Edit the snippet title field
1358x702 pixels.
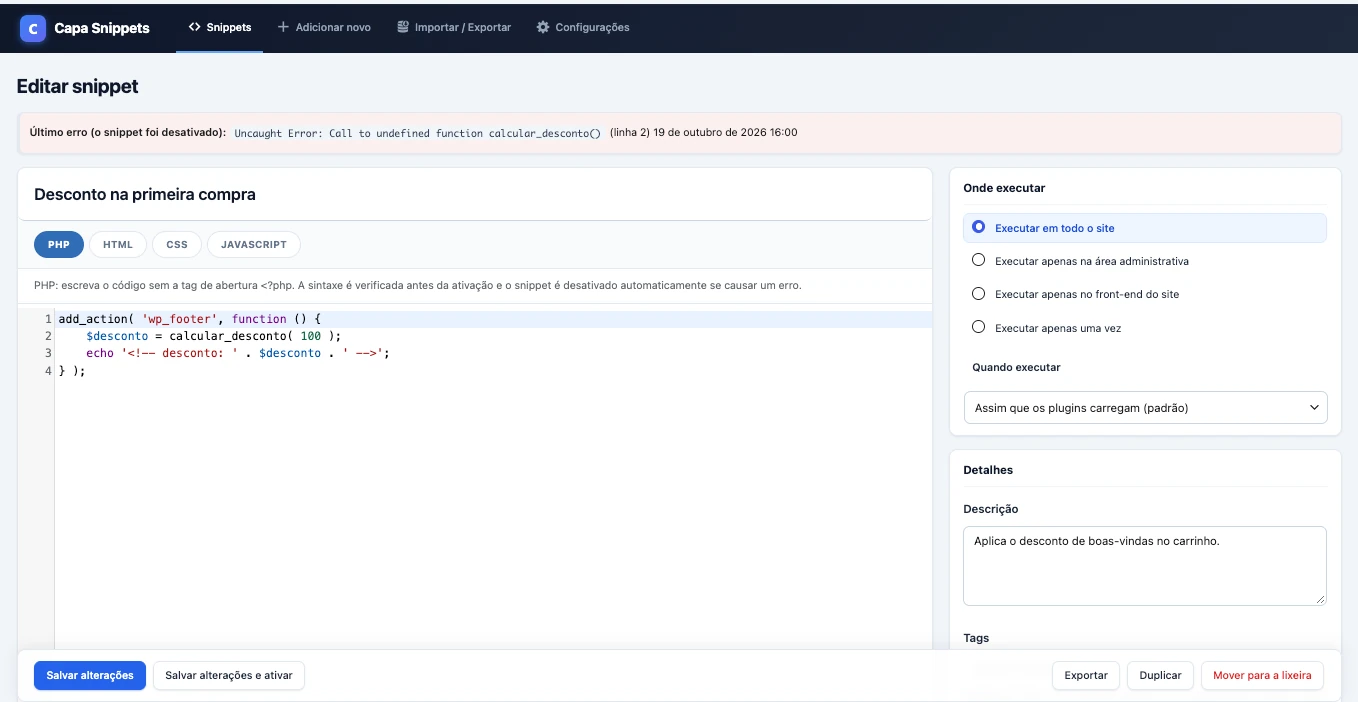pos(475,195)
